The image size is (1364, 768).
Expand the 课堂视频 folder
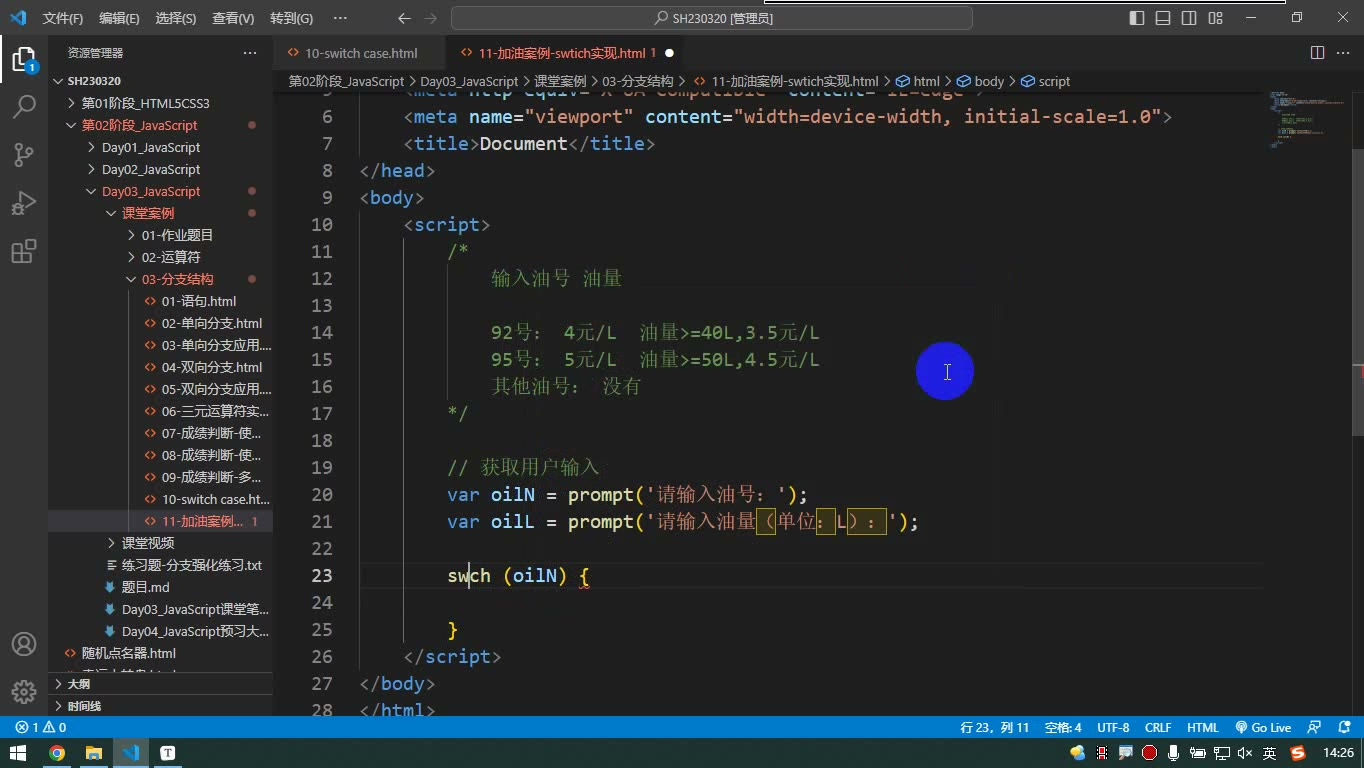pyautogui.click(x=148, y=543)
